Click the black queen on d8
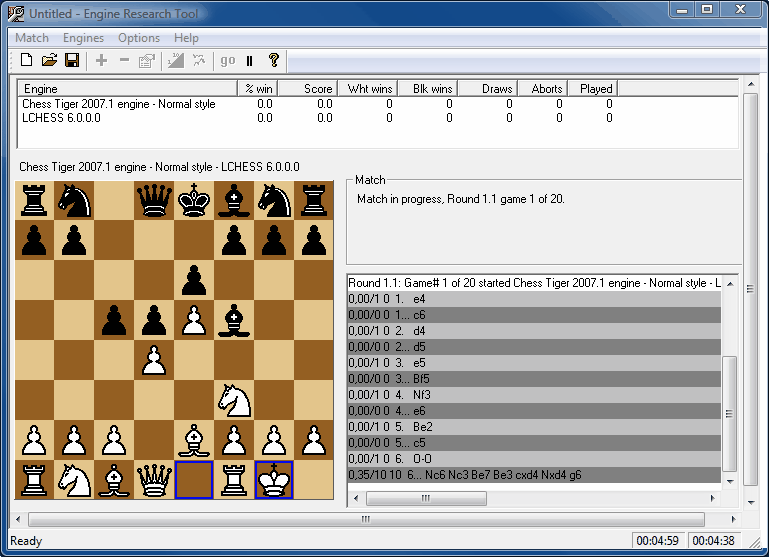Screen dimensions: 769x557 point(154,200)
